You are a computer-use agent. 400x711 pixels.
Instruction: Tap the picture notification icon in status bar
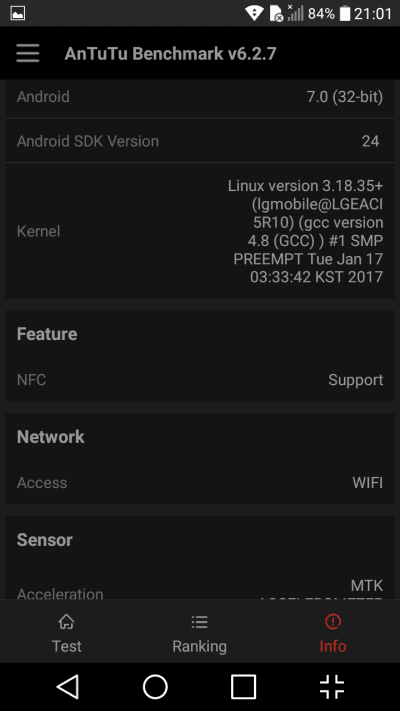(x=18, y=13)
